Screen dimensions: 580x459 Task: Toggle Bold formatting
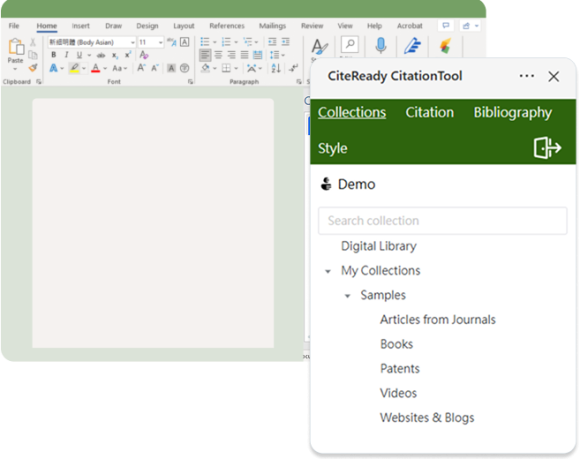[54, 55]
